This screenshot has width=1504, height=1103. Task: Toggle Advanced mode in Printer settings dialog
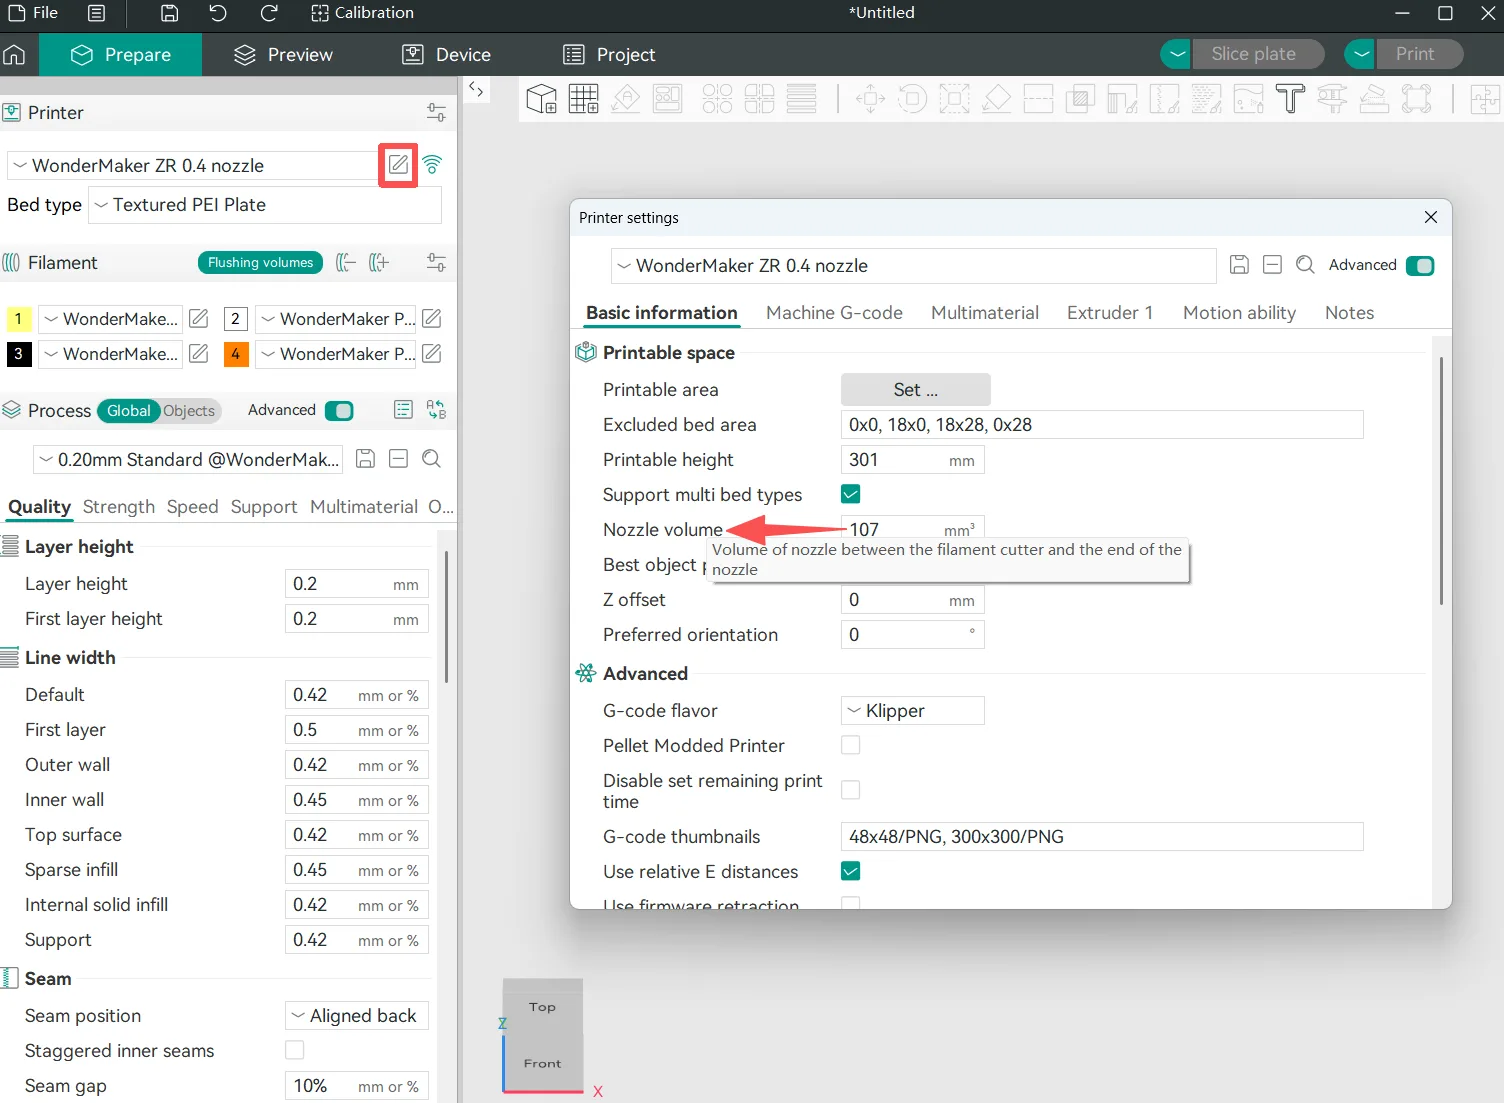pyautogui.click(x=1420, y=265)
